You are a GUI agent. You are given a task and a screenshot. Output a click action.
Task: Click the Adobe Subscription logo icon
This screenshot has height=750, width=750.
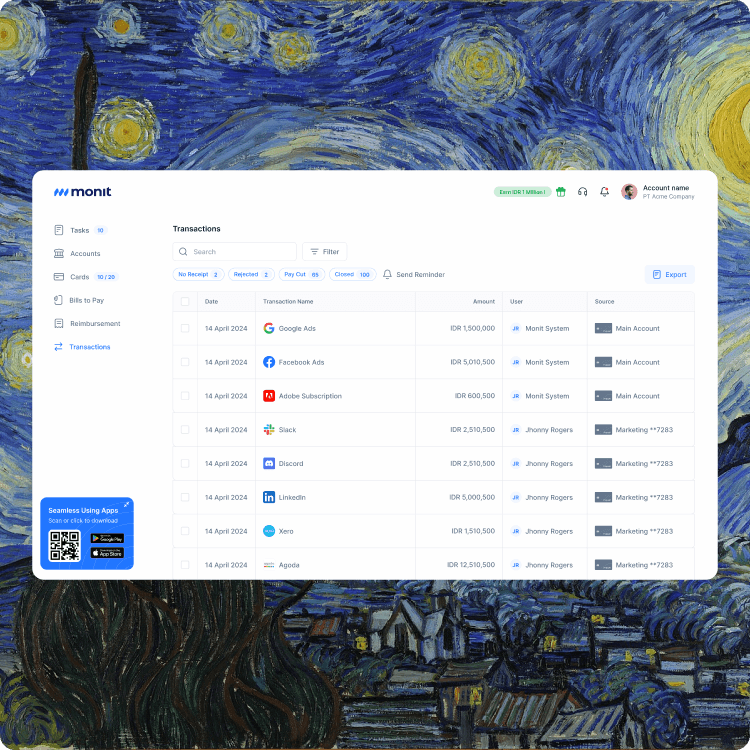(x=269, y=396)
